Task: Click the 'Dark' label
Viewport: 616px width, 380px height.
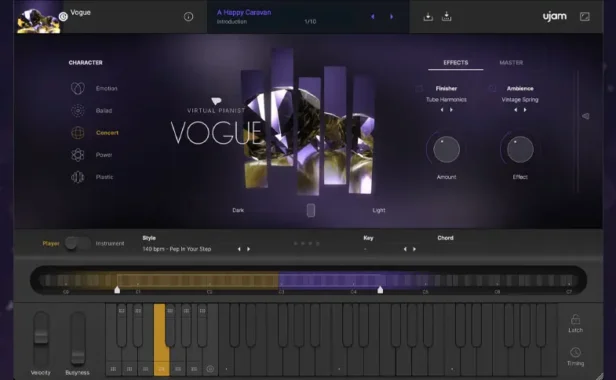Action: (238, 210)
